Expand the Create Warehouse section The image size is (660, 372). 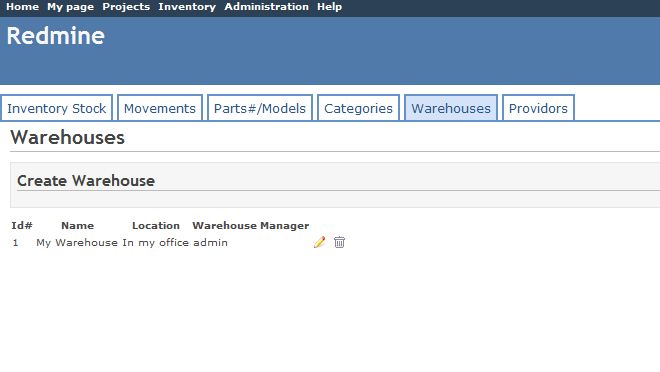(x=86, y=181)
